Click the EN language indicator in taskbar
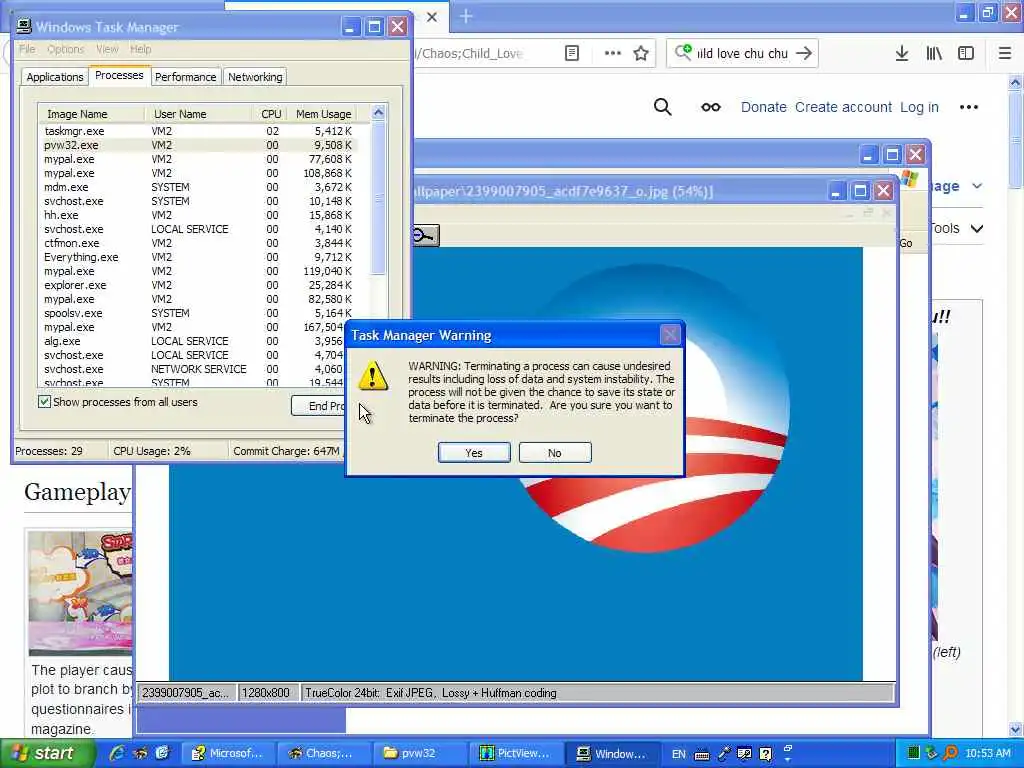 [679, 754]
